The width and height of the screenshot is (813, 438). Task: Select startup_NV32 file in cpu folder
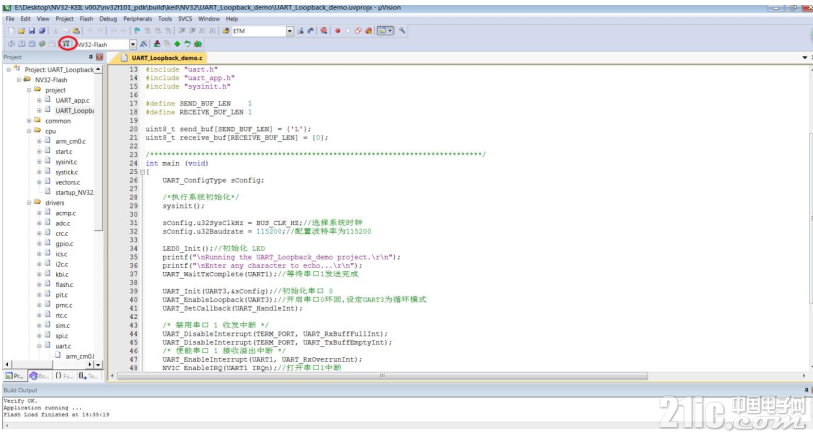coord(75,192)
